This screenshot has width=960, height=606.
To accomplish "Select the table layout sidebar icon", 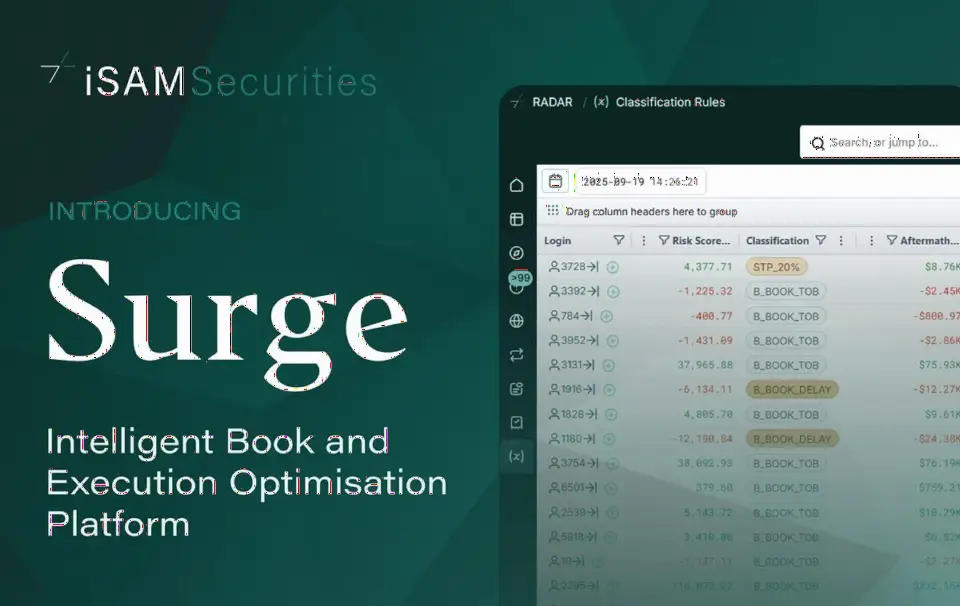I will click(516, 219).
